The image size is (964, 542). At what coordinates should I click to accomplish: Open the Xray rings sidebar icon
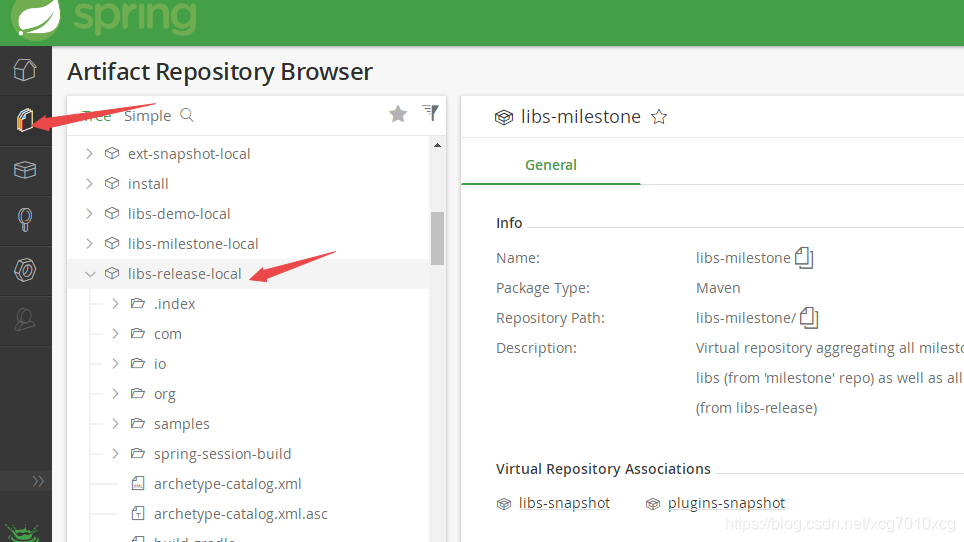coord(25,270)
